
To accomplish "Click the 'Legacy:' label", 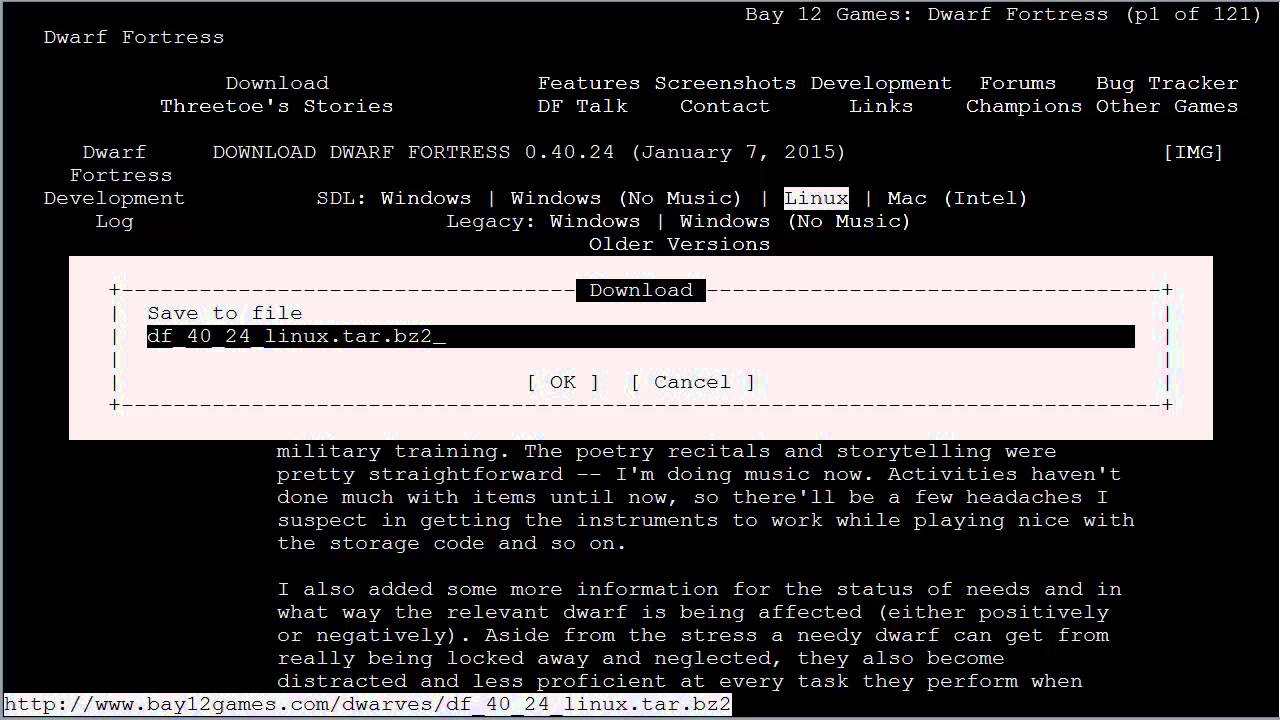I will [491, 221].
